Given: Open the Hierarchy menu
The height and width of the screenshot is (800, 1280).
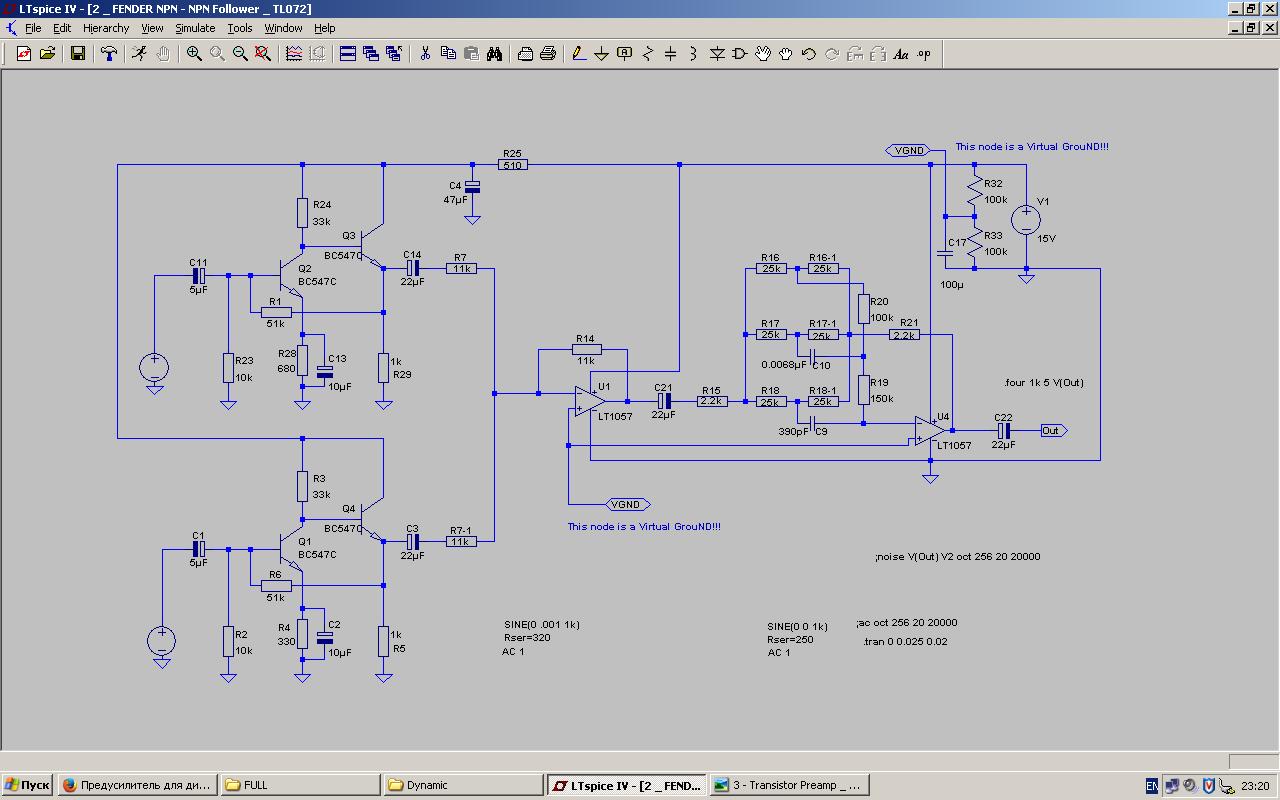Looking at the screenshot, I should 105,28.
